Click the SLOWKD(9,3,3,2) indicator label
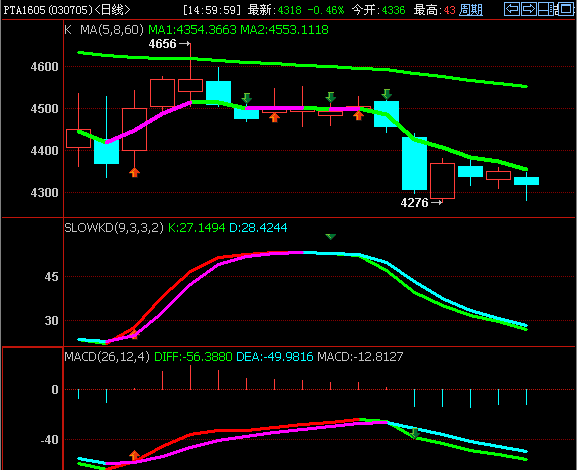Screen dimensions: 577x470 pyautogui.click(x=114, y=227)
